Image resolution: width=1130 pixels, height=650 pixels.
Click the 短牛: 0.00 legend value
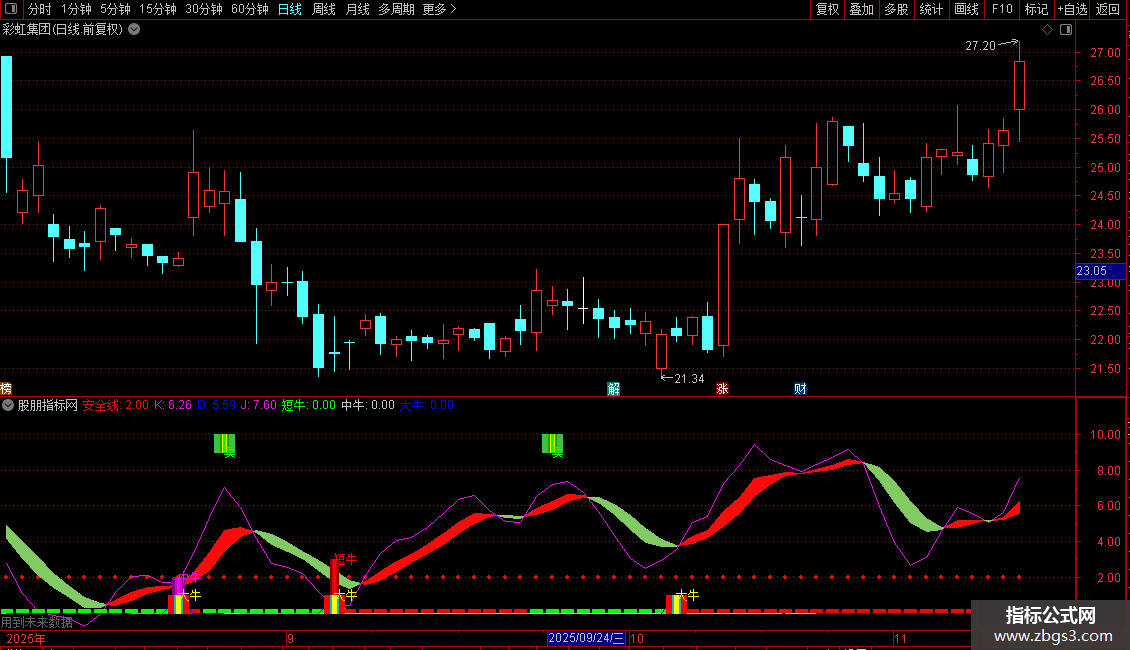(x=308, y=405)
